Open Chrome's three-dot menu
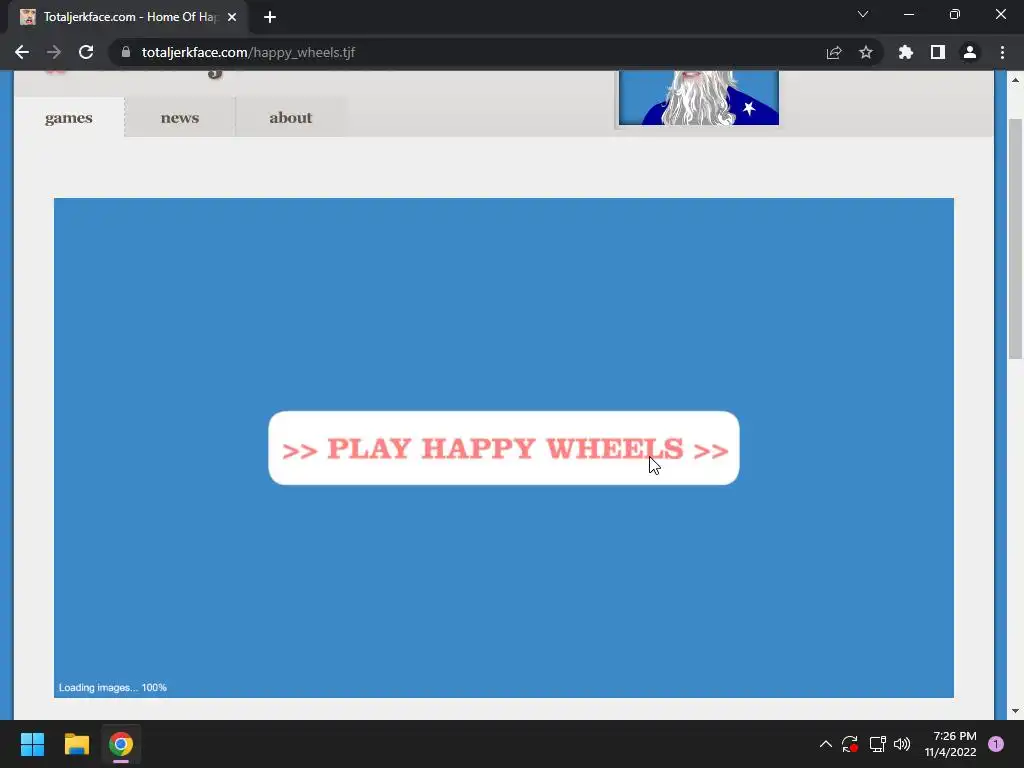This screenshot has width=1024, height=768. click(1002, 52)
